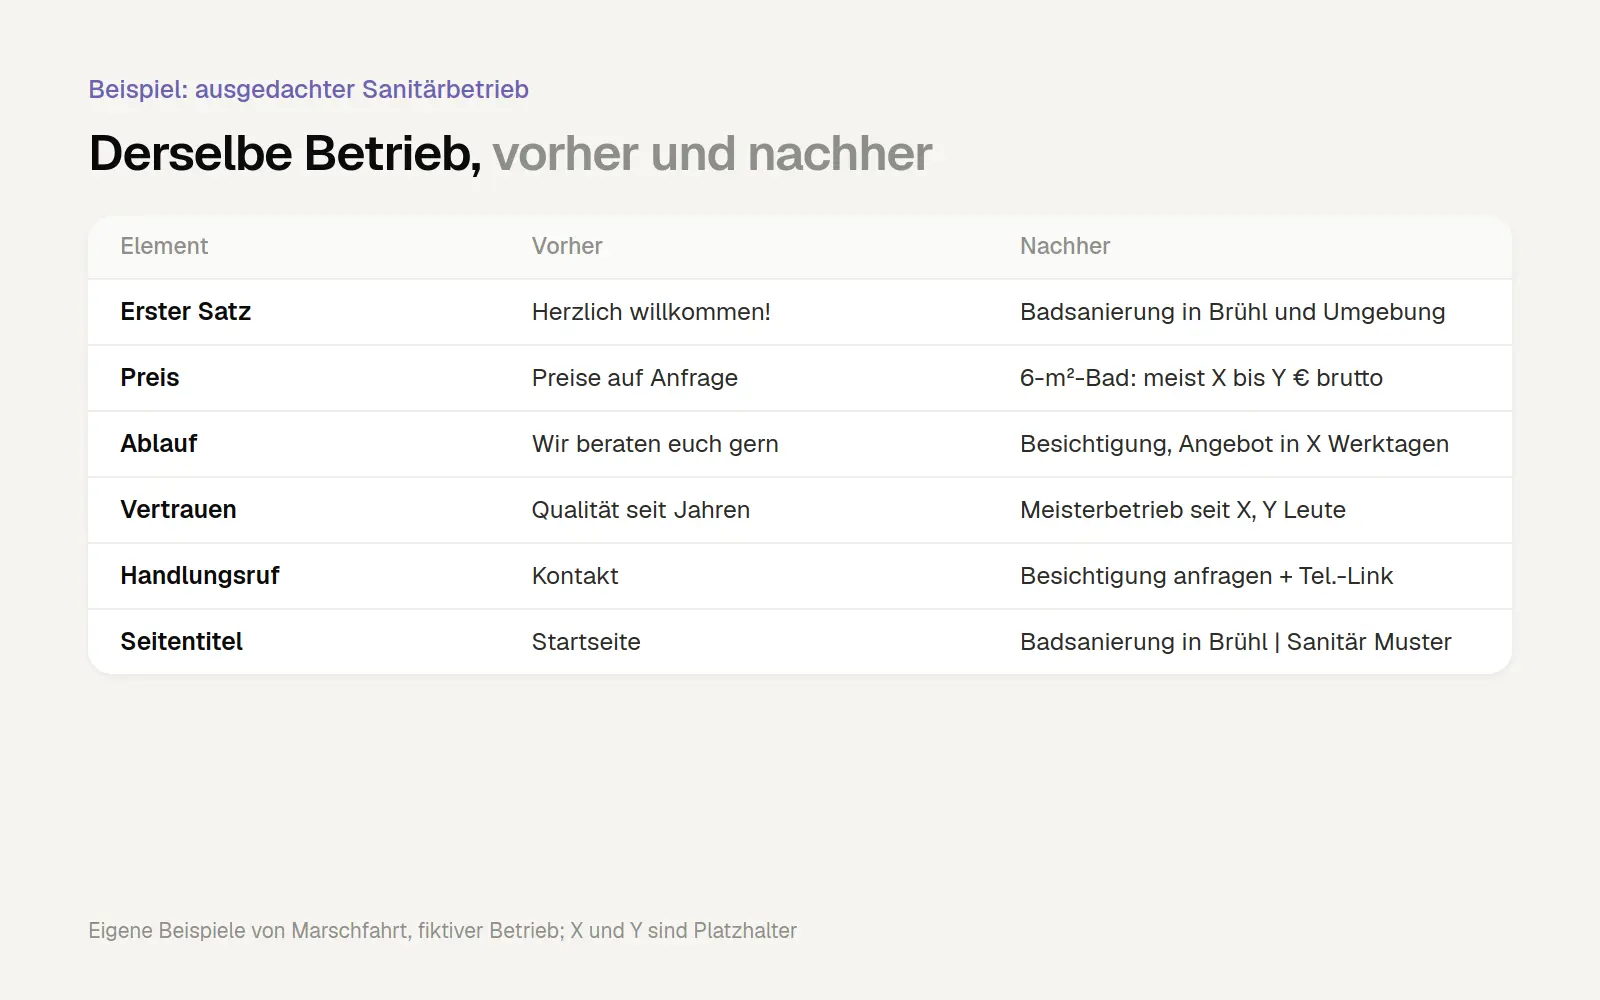Select the 'Vertrauen' row label

(178, 510)
